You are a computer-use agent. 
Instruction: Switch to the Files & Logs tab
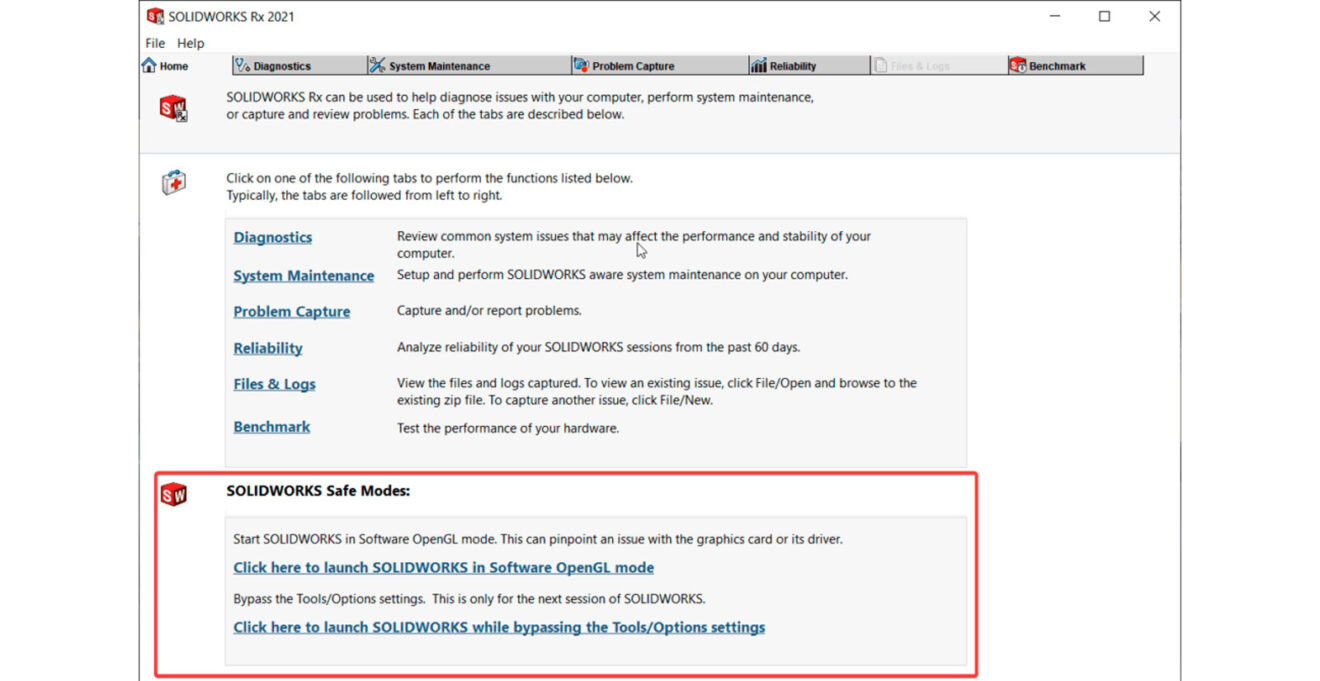919,66
